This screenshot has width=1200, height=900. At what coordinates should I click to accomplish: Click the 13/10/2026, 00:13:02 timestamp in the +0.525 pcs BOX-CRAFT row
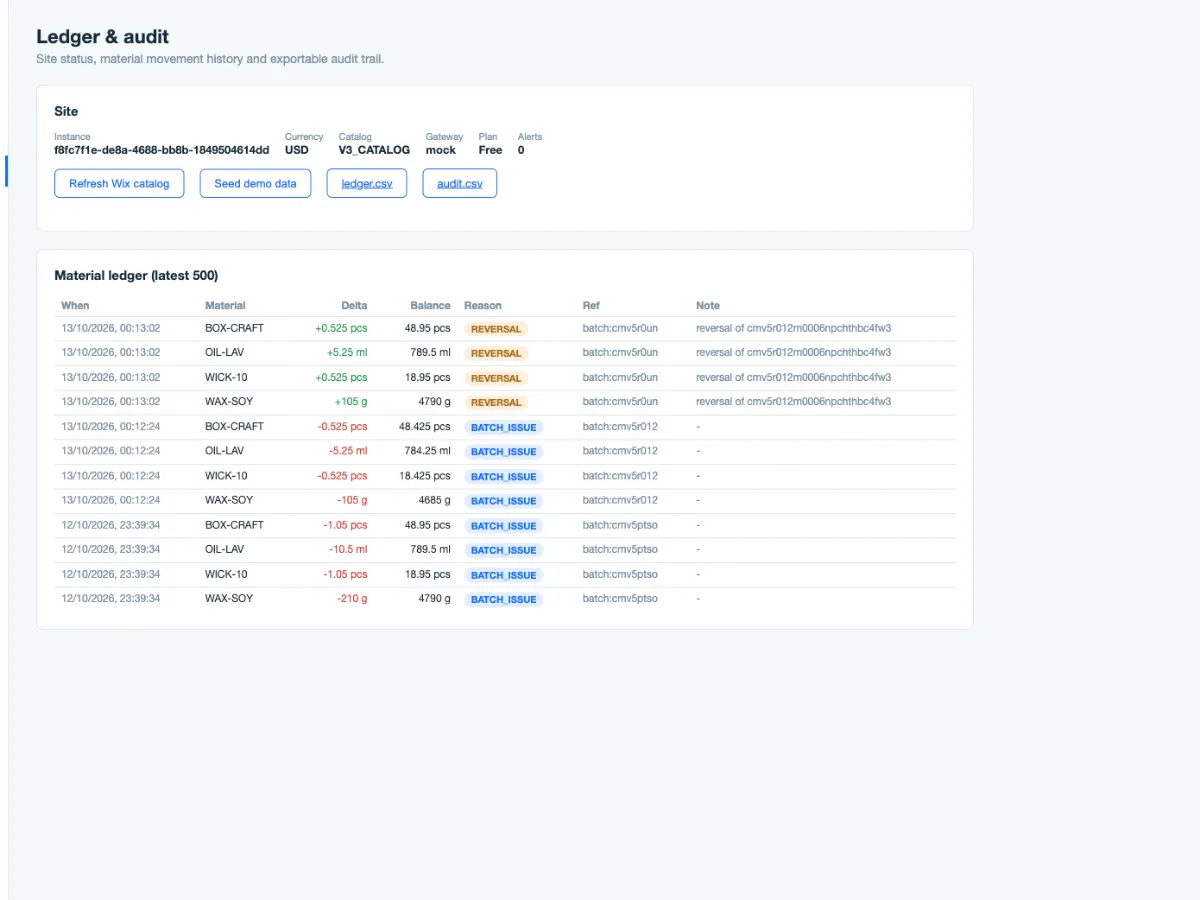coord(111,327)
